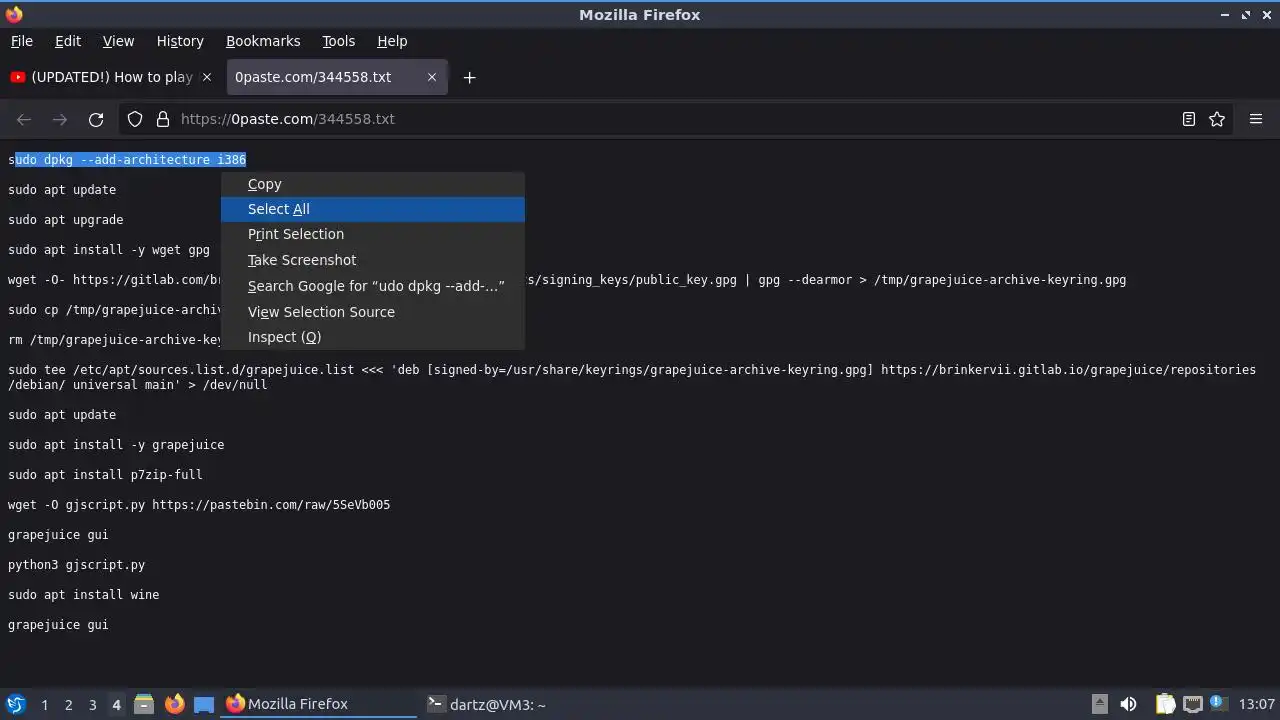Open a new tab with plus button
This screenshot has width=1280, height=720.
[x=469, y=77]
